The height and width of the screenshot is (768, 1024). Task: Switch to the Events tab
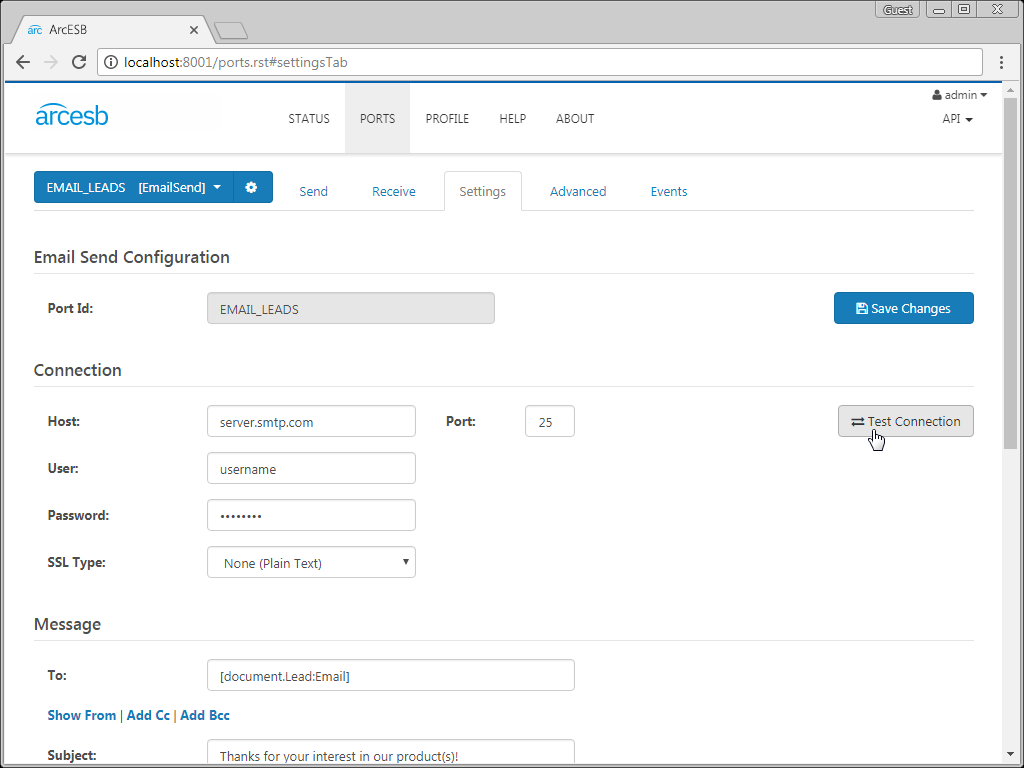pyautogui.click(x=669, y=191)
